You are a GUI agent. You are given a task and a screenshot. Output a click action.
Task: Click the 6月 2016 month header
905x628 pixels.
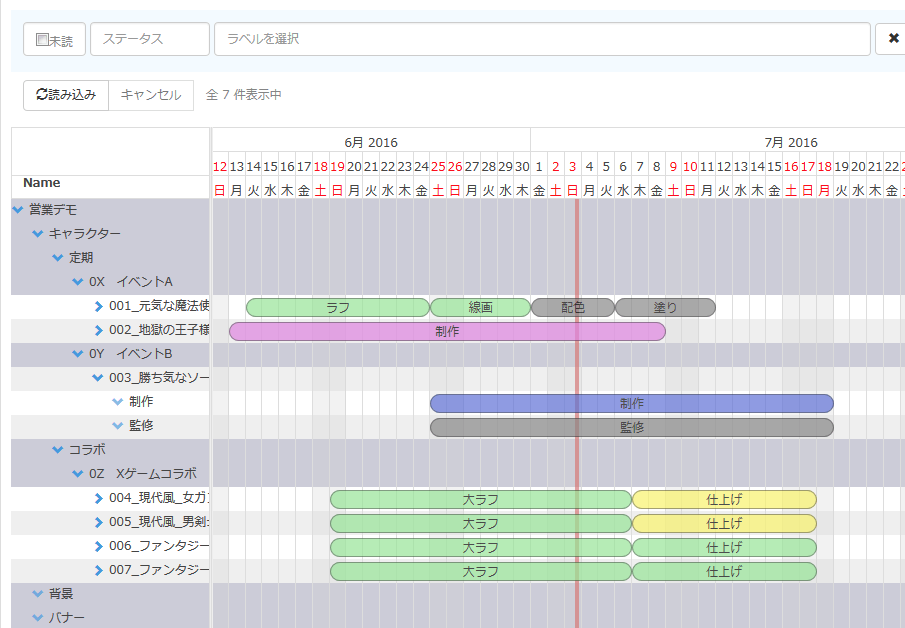coord(369,142)
